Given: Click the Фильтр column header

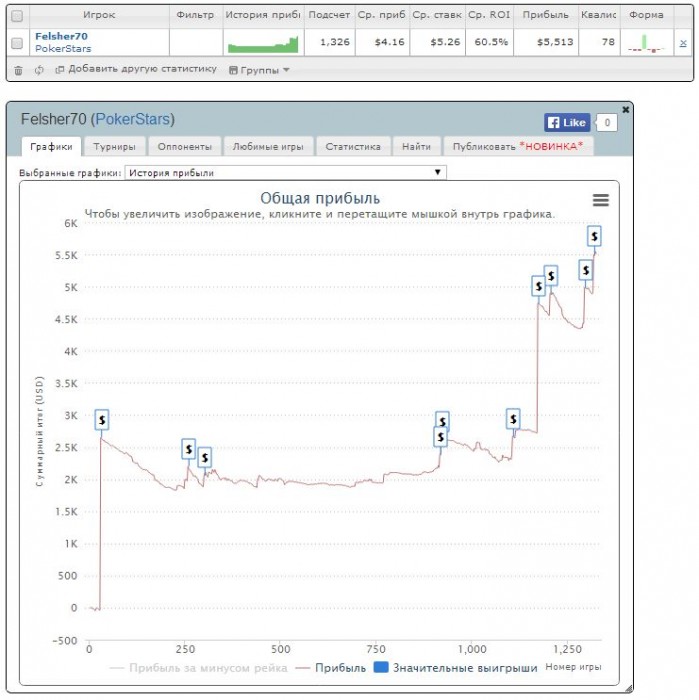Looking at the screenshot, I should click(196, 15).
